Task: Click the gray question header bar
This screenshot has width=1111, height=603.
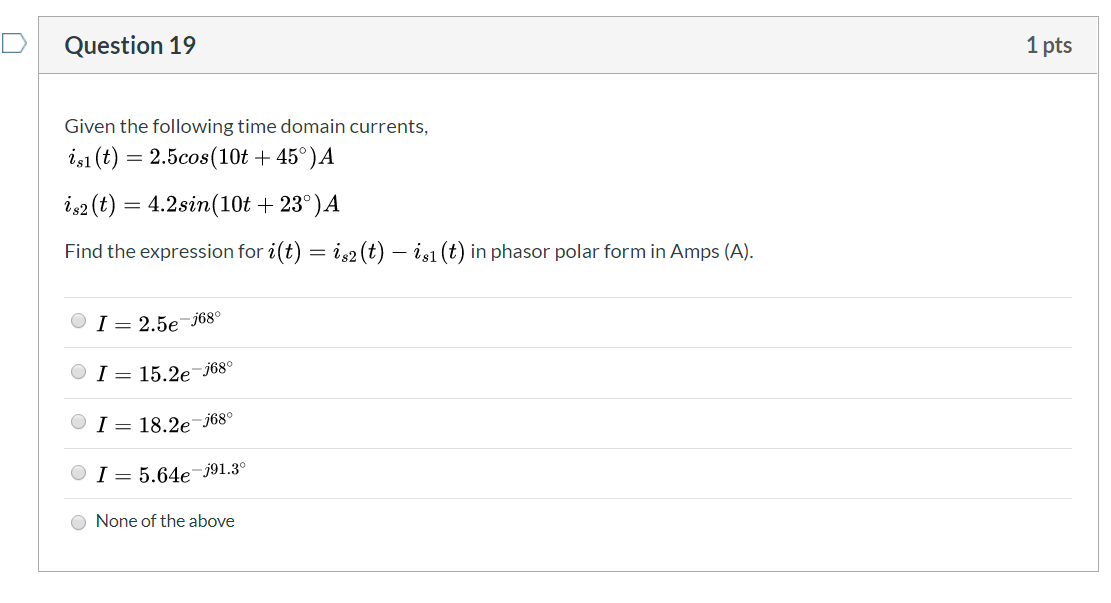Action: tap(555, 45)
